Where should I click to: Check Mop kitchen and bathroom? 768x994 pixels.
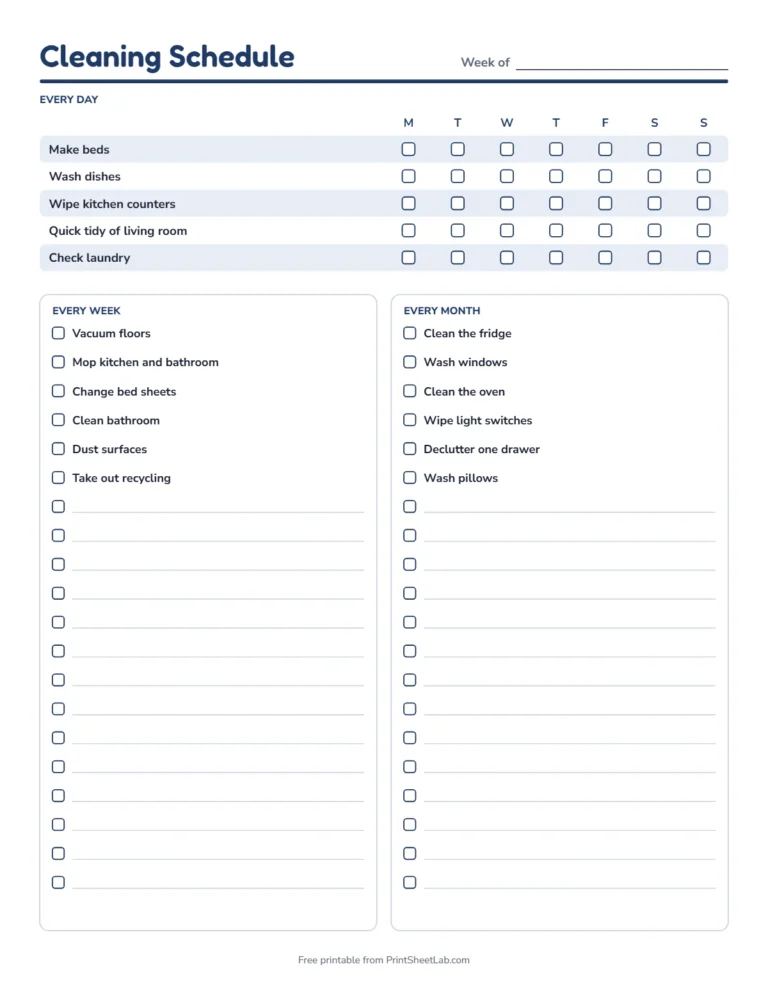point(58,362)
